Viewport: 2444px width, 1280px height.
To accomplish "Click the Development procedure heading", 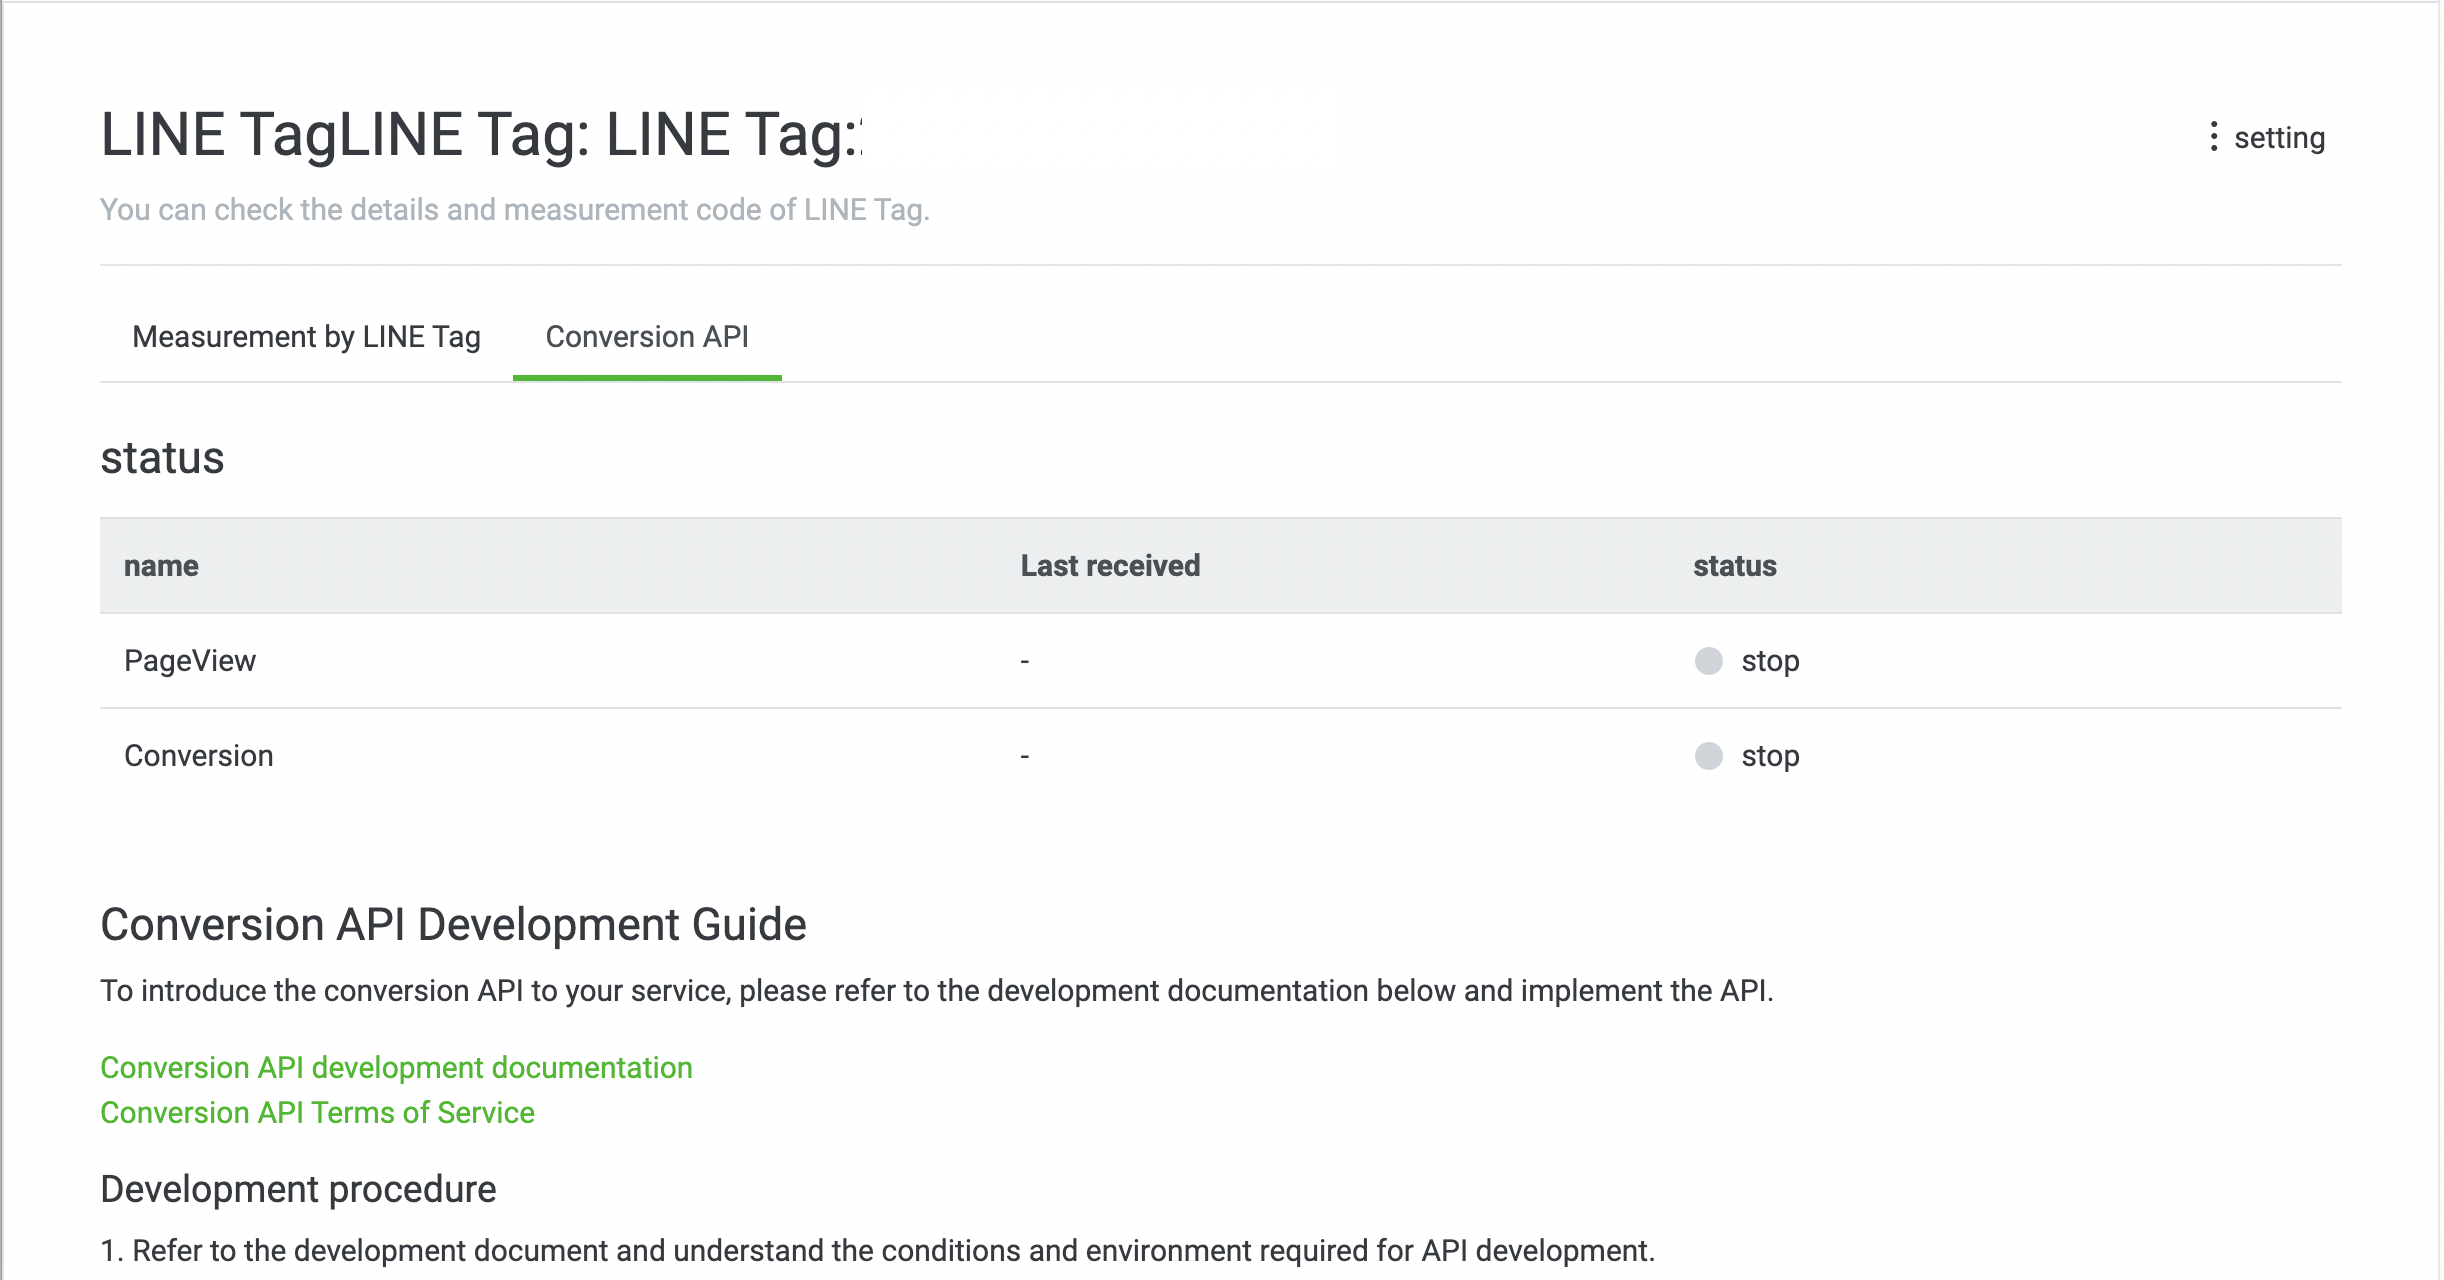I will click(298, 1189).
